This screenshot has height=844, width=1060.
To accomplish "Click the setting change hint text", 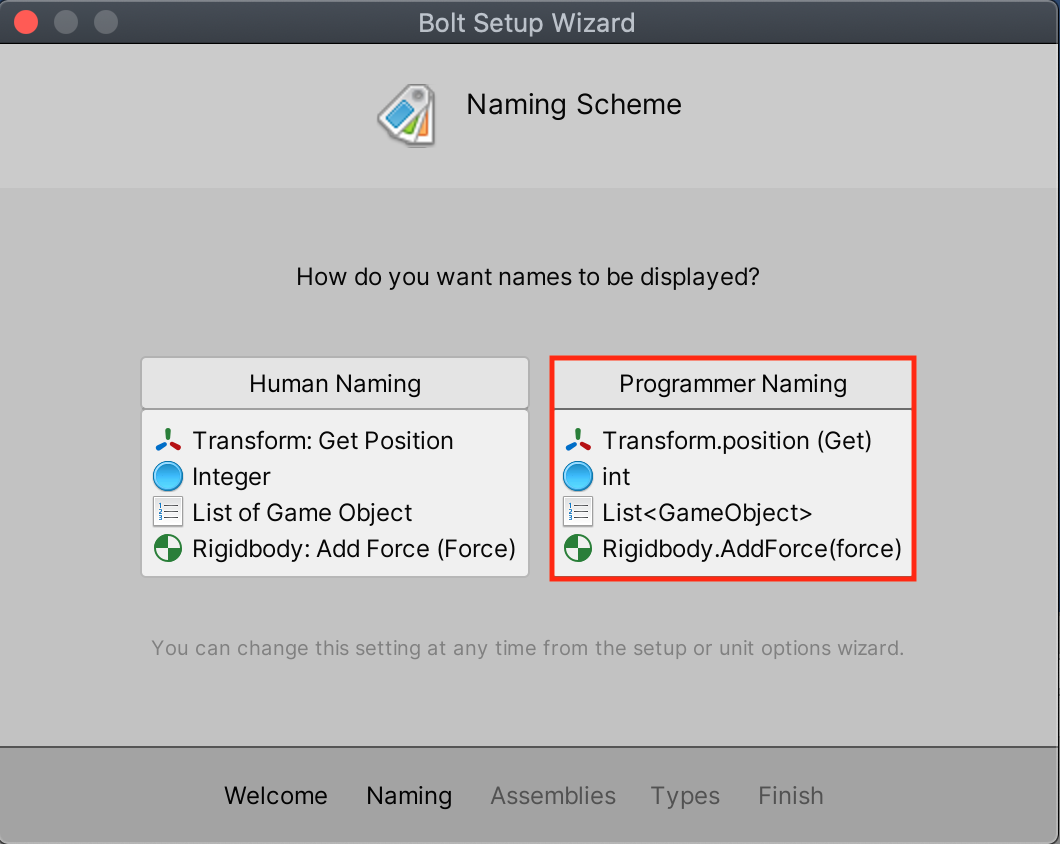I will (x=528, y=648).
